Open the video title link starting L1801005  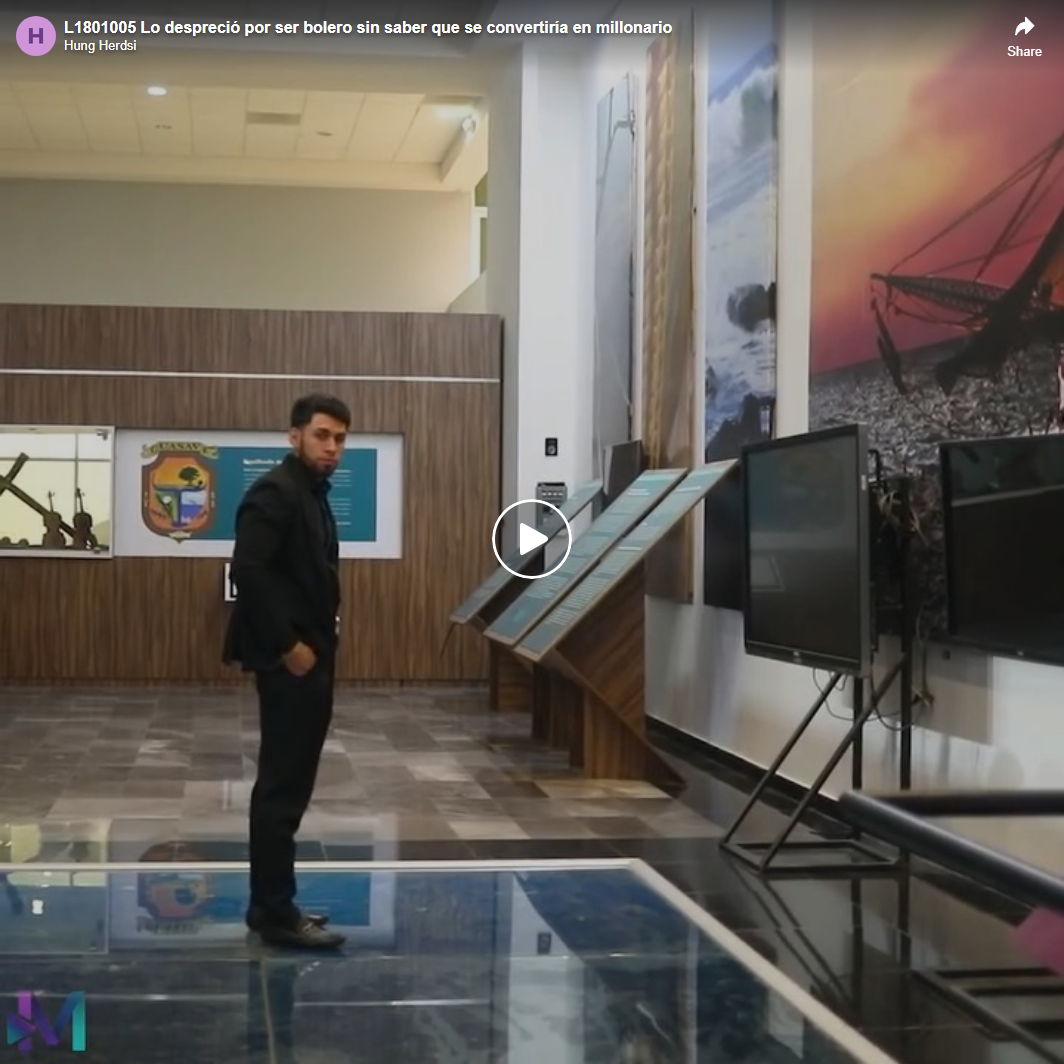pyautogui.click(x=367, y=27)
